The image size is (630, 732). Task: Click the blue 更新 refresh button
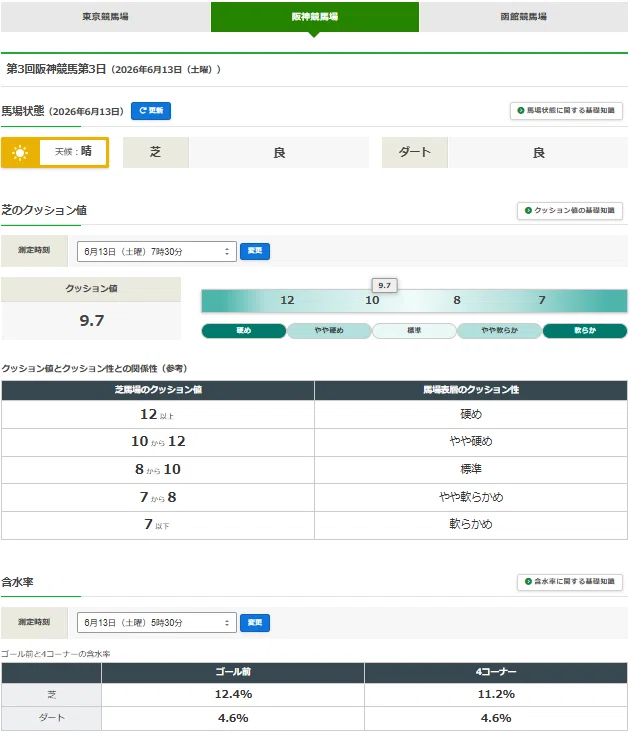[151, 111]
